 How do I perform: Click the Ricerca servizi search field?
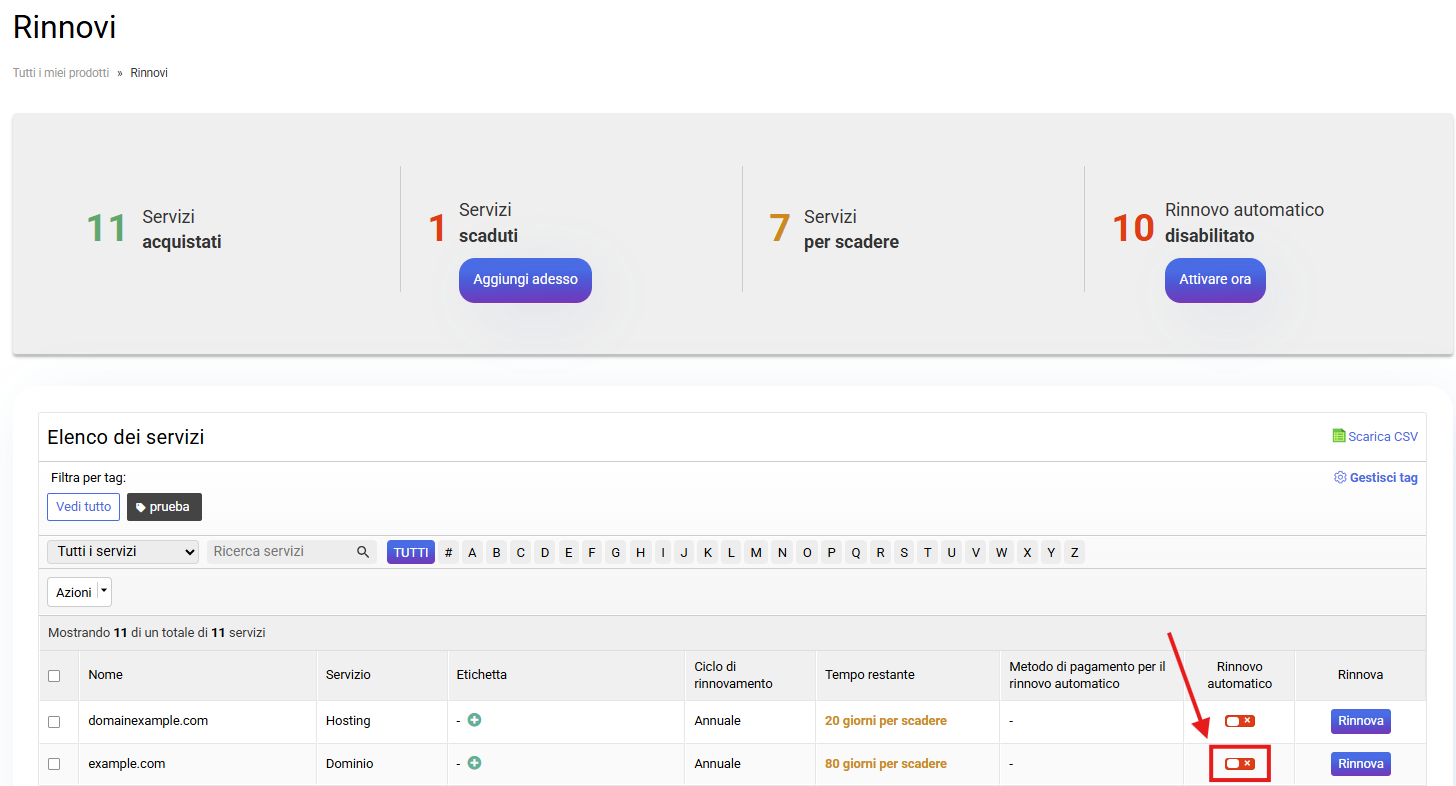tap(282, 552)
